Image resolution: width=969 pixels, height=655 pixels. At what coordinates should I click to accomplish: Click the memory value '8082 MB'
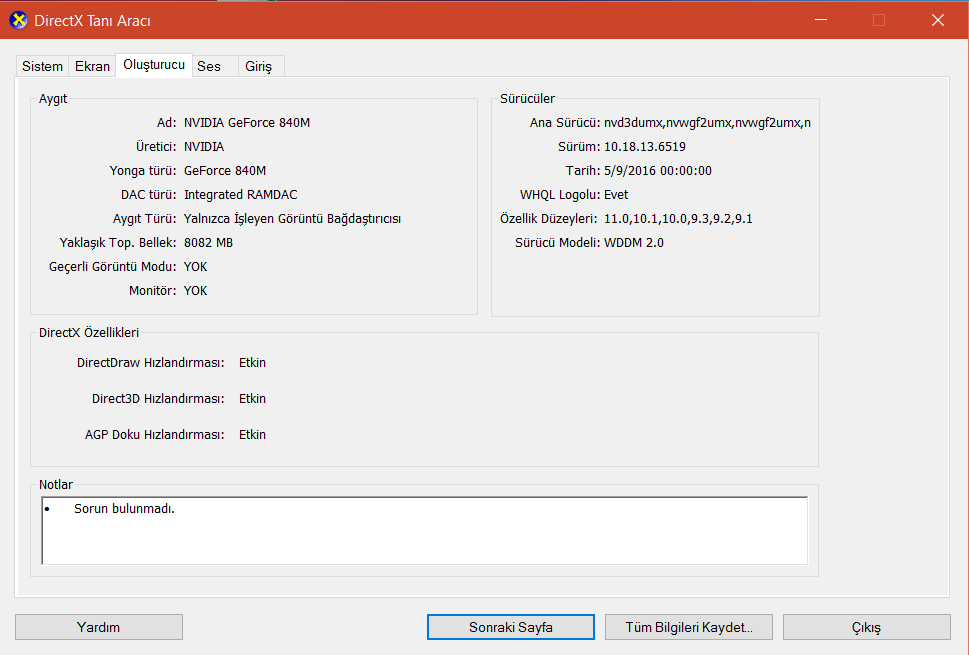(208, 243)
